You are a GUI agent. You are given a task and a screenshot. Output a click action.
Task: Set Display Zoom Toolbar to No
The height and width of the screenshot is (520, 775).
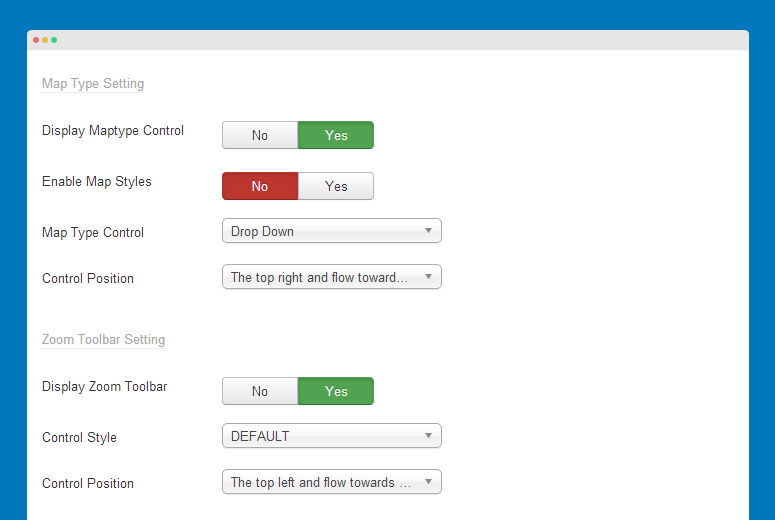[260, 391]
